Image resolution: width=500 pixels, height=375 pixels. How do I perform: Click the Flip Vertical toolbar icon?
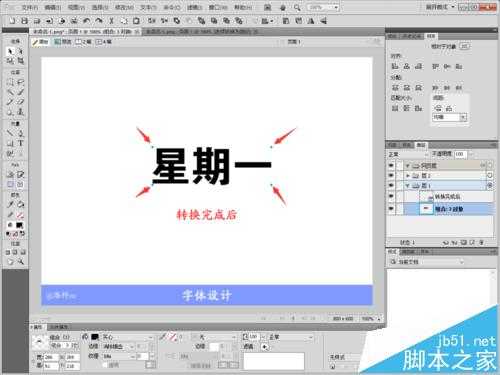click(323, 21)
